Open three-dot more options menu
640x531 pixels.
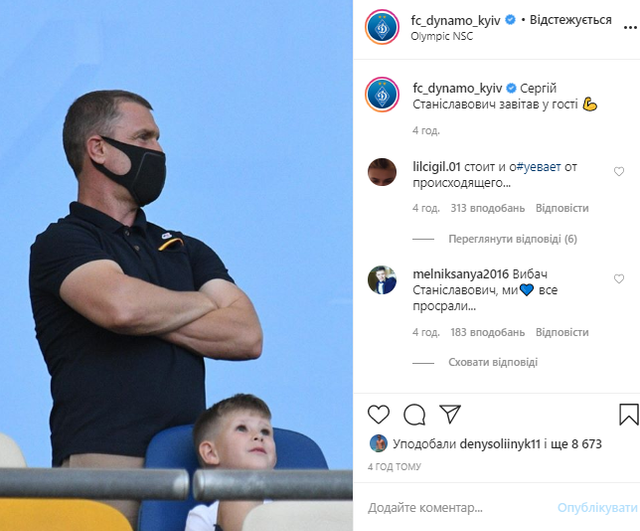pos(630,28)
